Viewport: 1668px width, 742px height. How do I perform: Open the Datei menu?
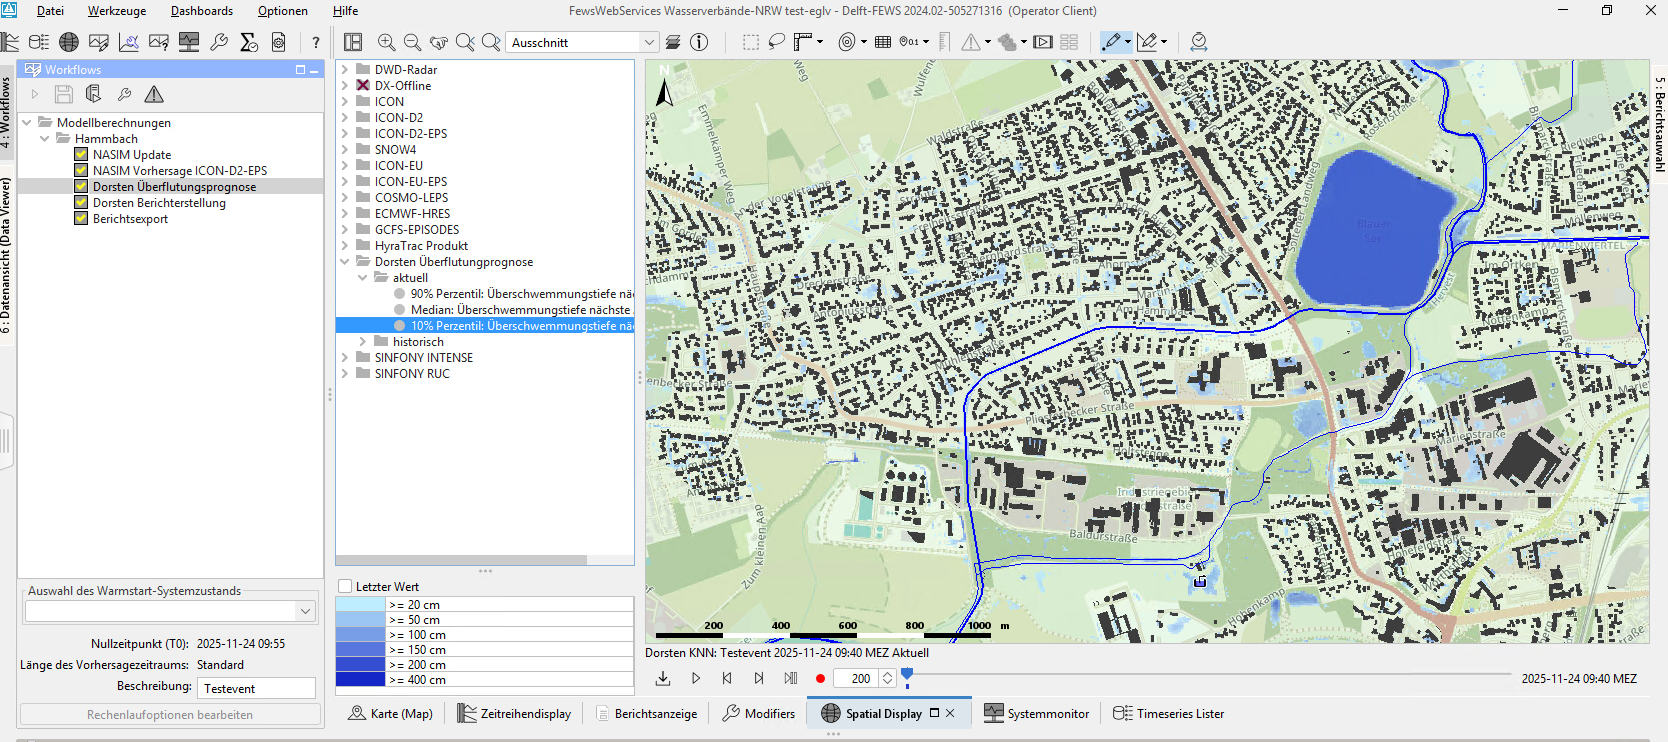(x=50, y=11)
